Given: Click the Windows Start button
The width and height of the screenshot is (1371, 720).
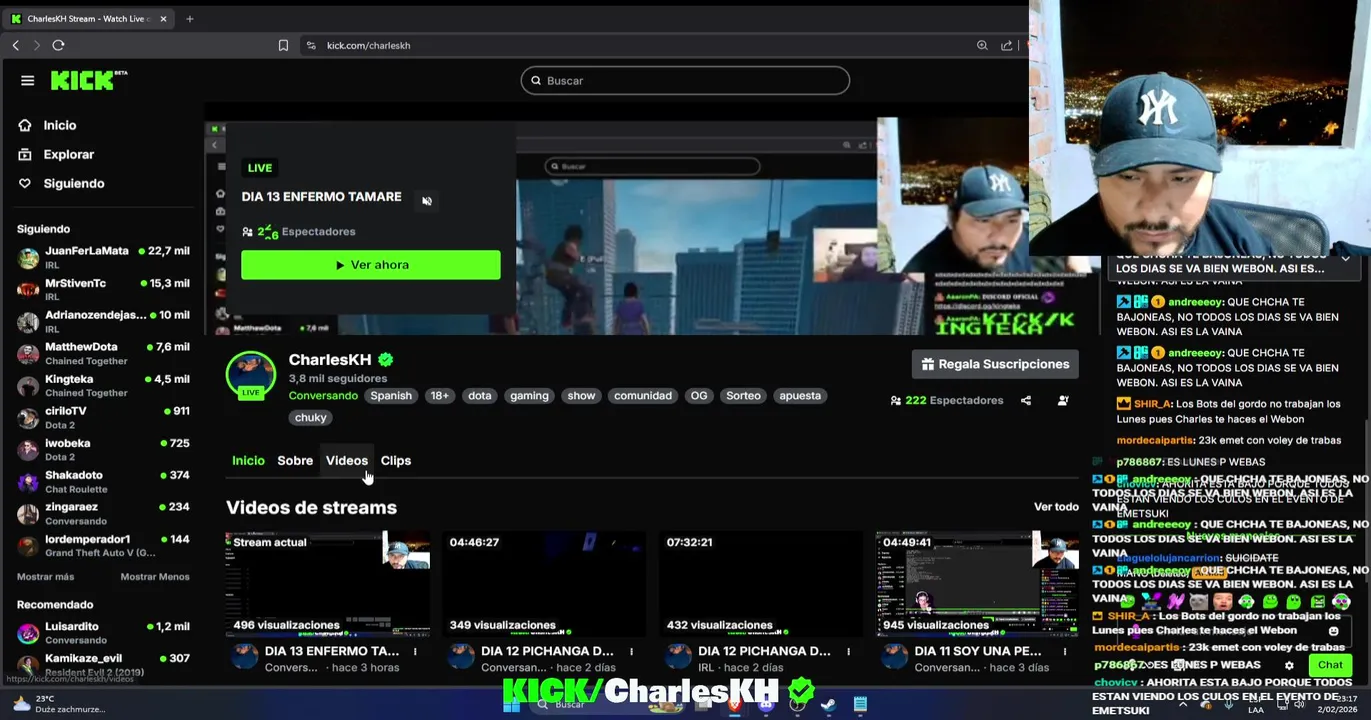Looking at the screenshot, I should (511, 705).
